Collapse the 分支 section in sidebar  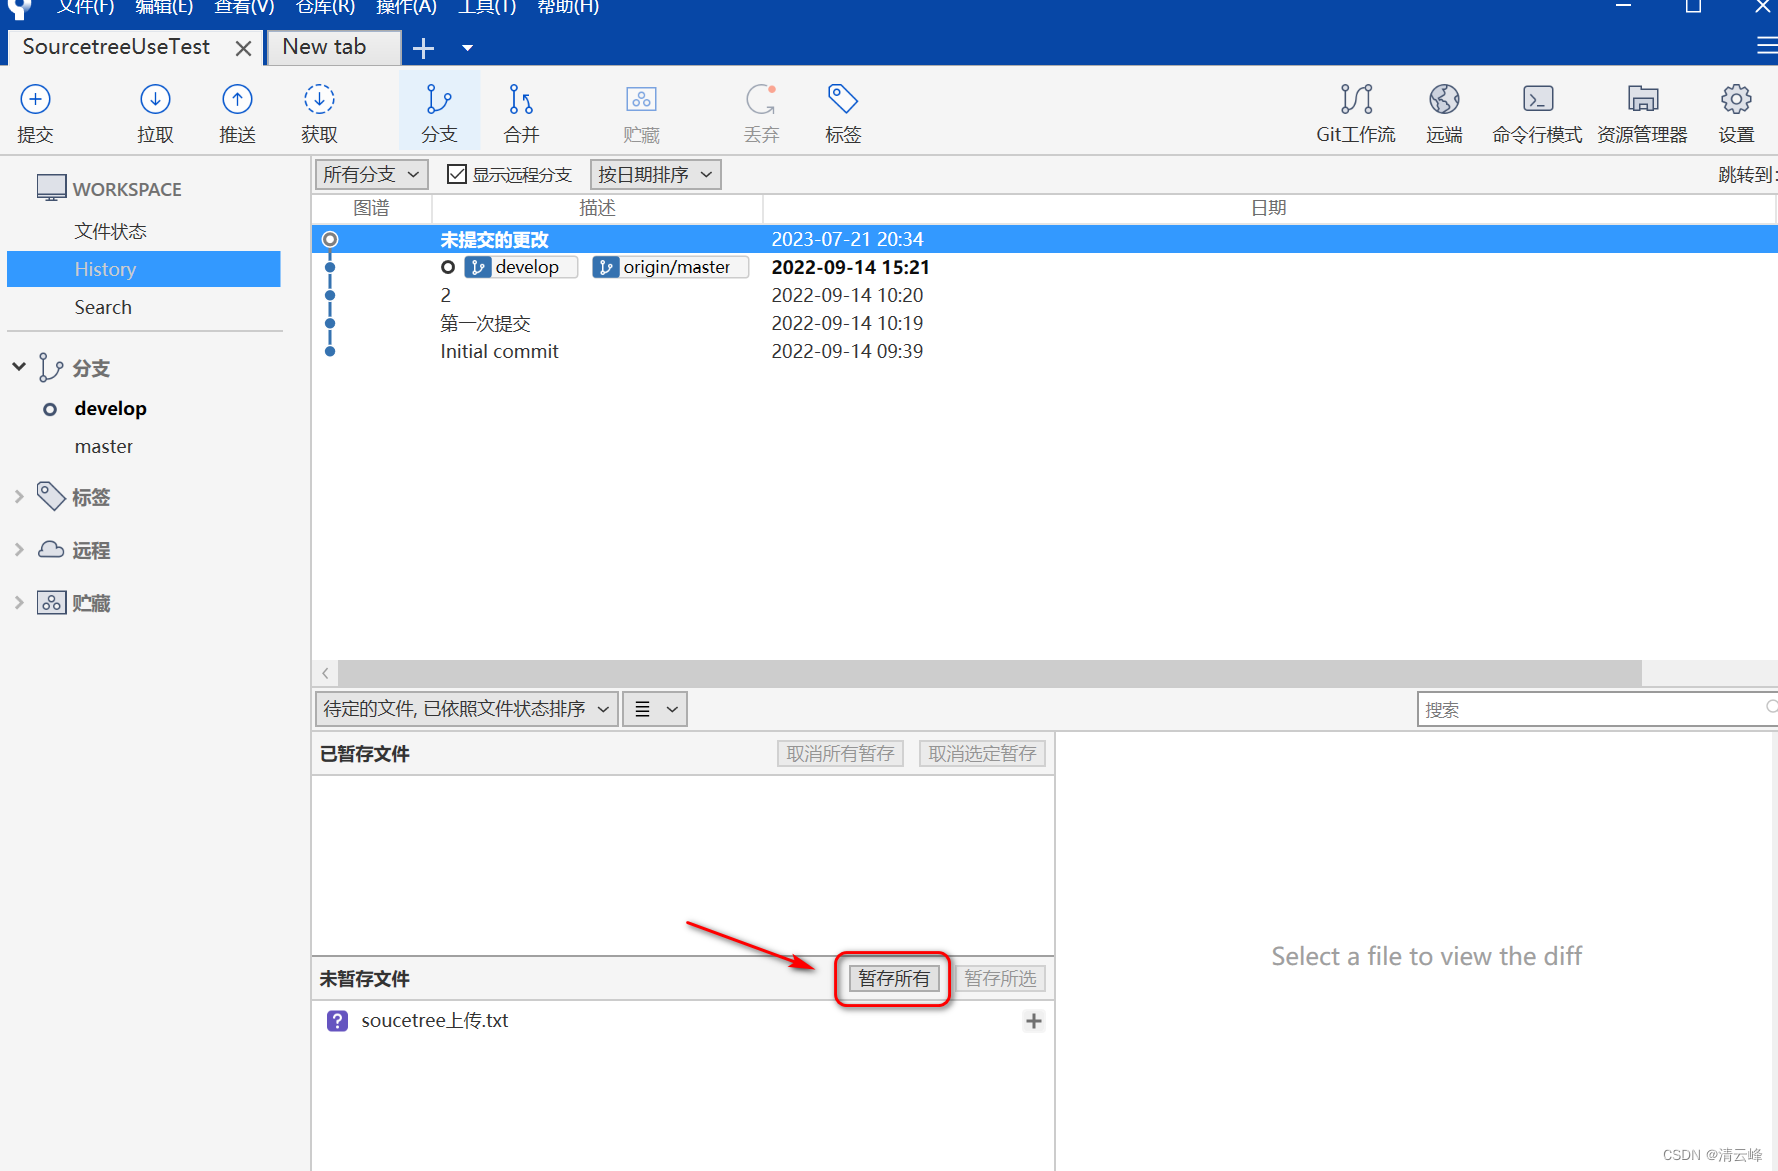click(x=19, y=367)
